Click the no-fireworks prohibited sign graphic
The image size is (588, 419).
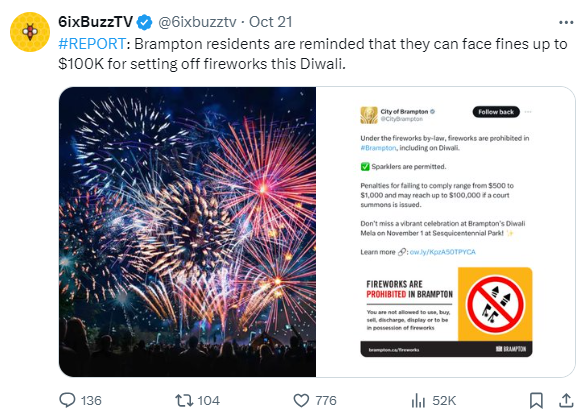pos(495,304)
